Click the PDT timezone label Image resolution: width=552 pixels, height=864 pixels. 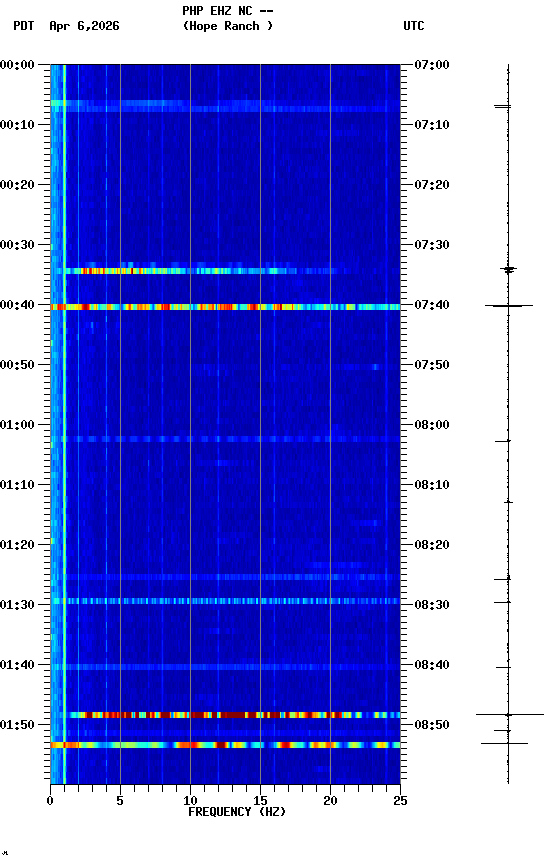[x=24, y=26]
